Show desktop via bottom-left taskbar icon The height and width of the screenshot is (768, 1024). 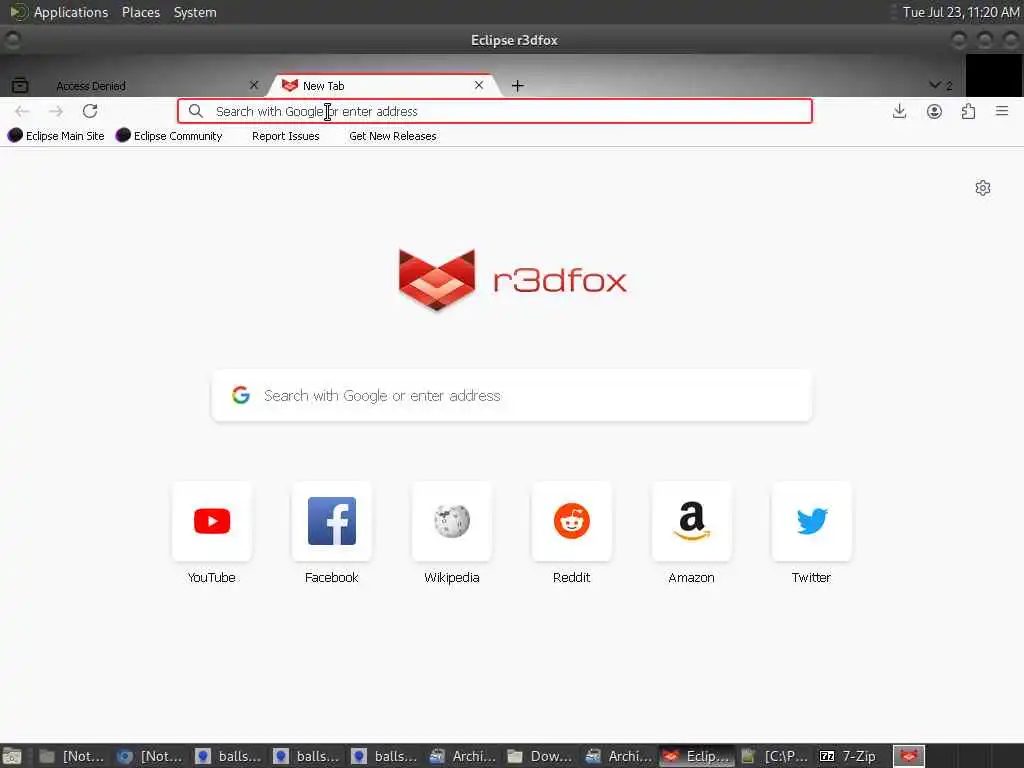coord(12,756)
